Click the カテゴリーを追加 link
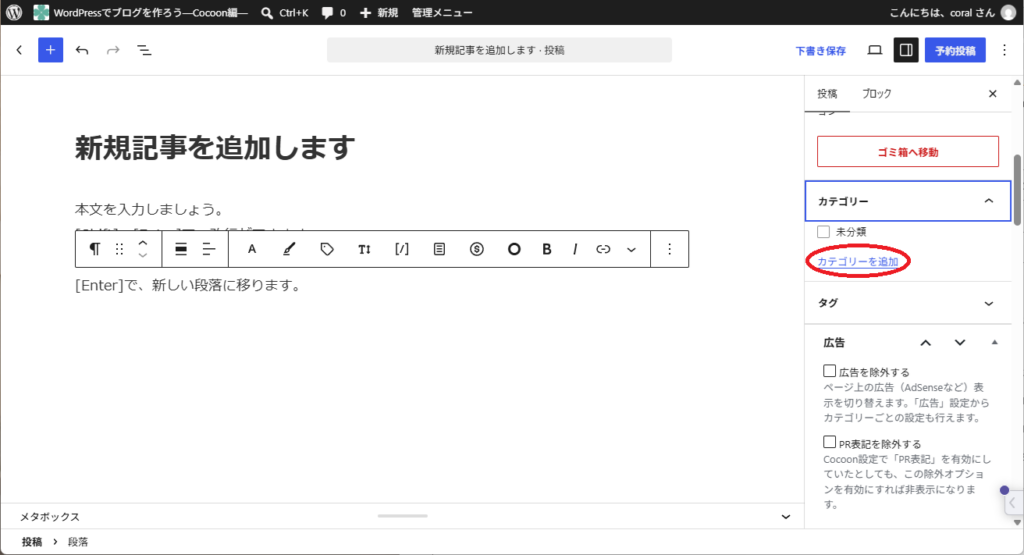 pos(857,262)
